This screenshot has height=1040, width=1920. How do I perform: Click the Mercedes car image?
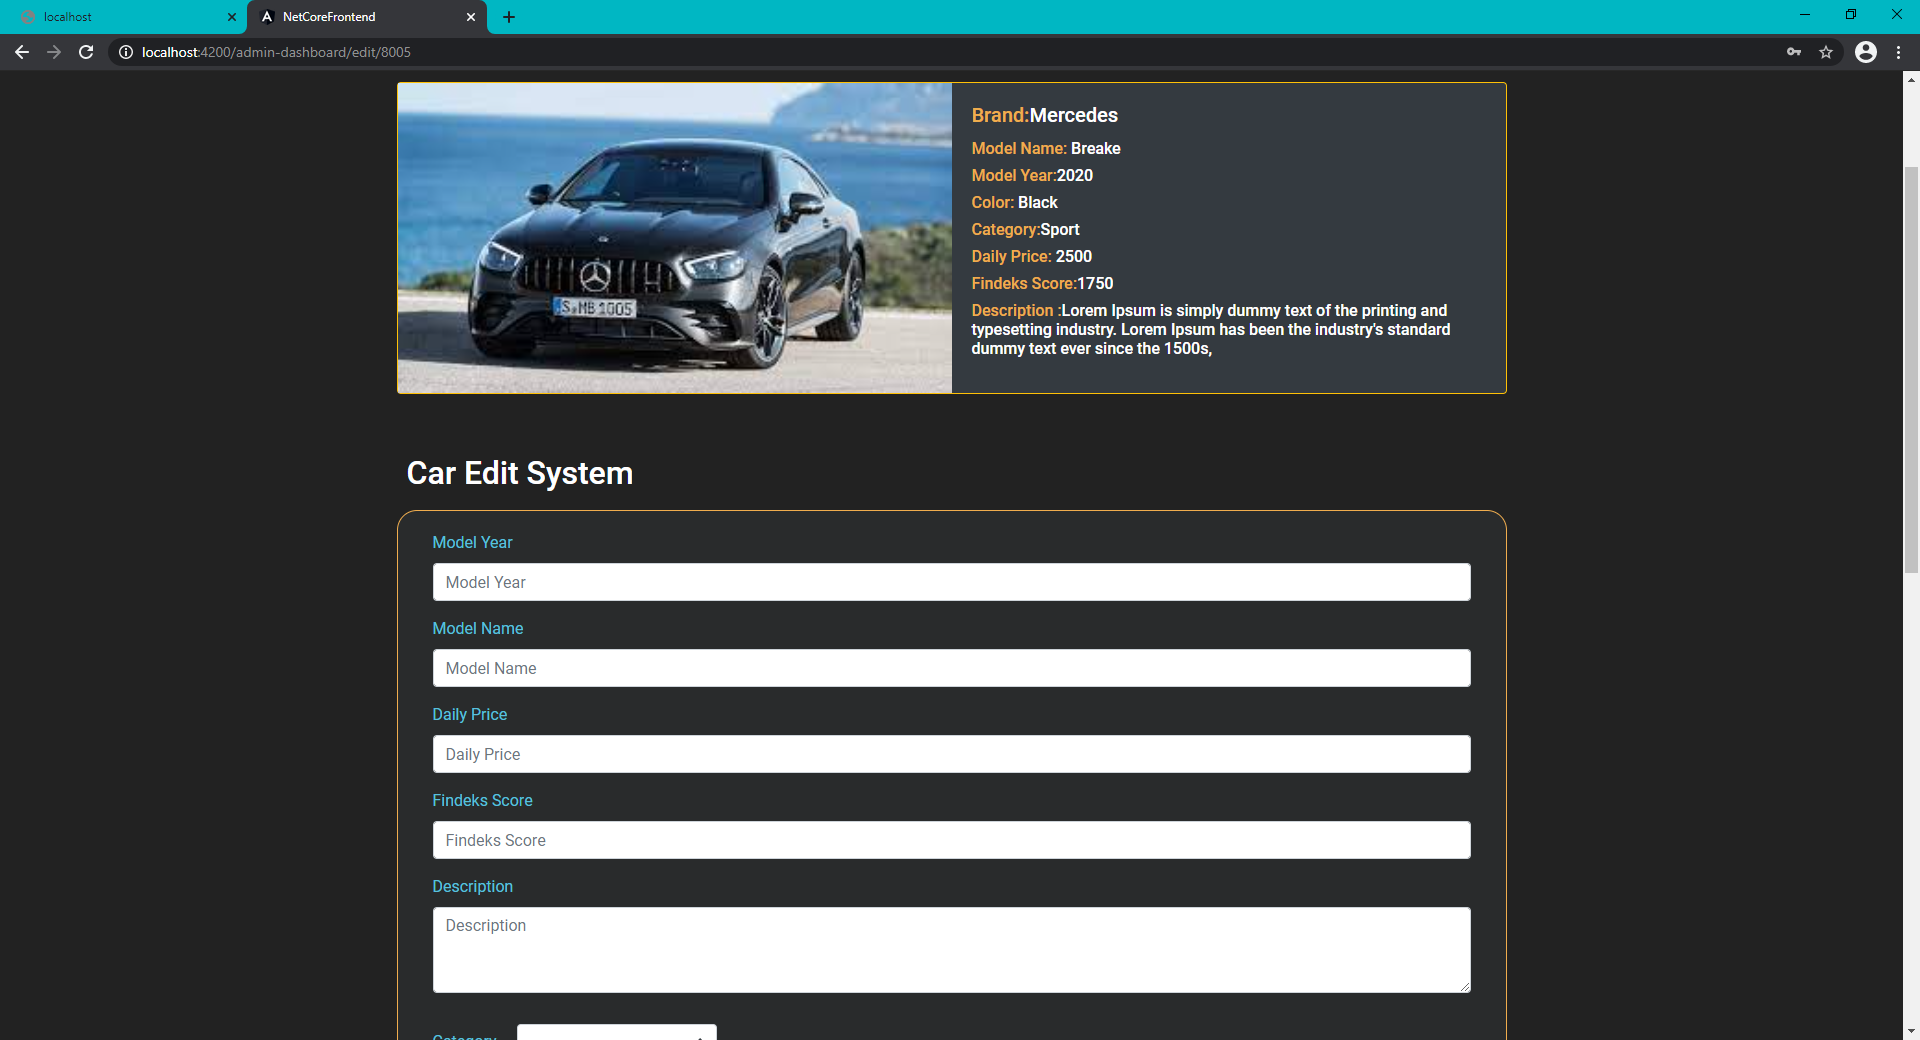pos(674,238)
